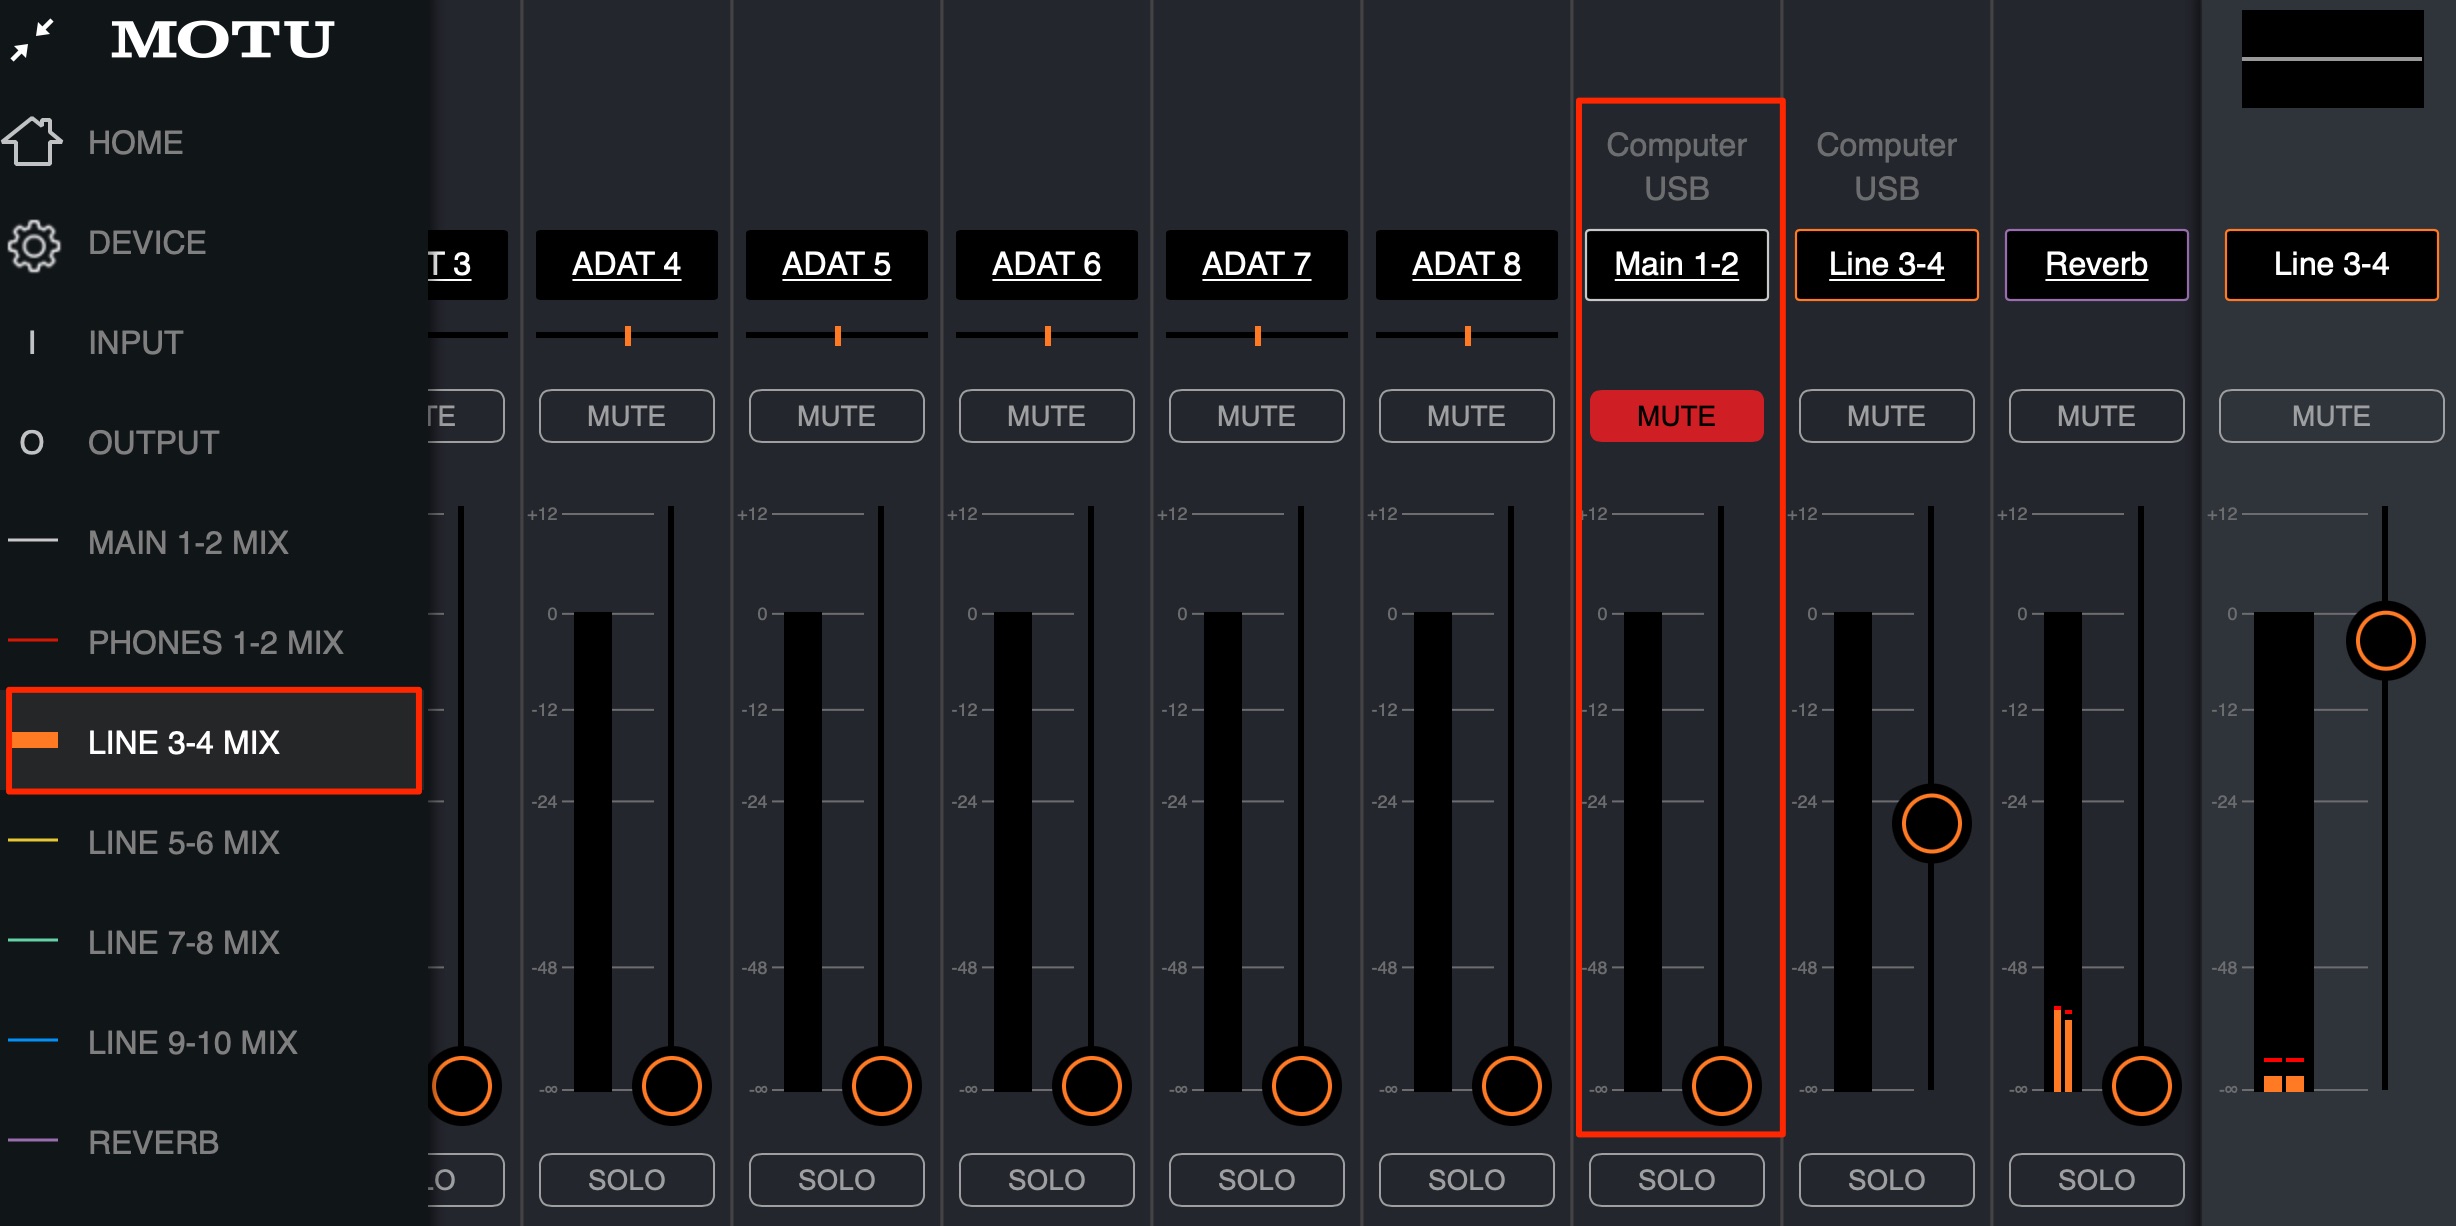Select MAIN 1-2 MIX in sidebar

pos(213,542)
